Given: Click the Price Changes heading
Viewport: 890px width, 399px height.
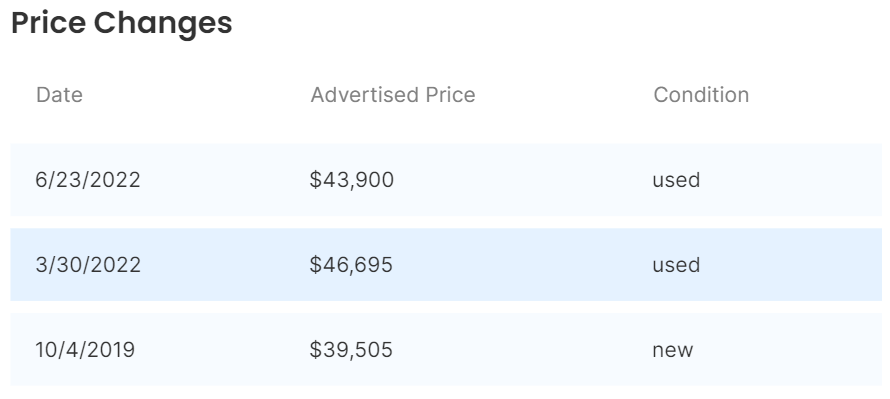Looking at the screenshot, I should 121,23.
